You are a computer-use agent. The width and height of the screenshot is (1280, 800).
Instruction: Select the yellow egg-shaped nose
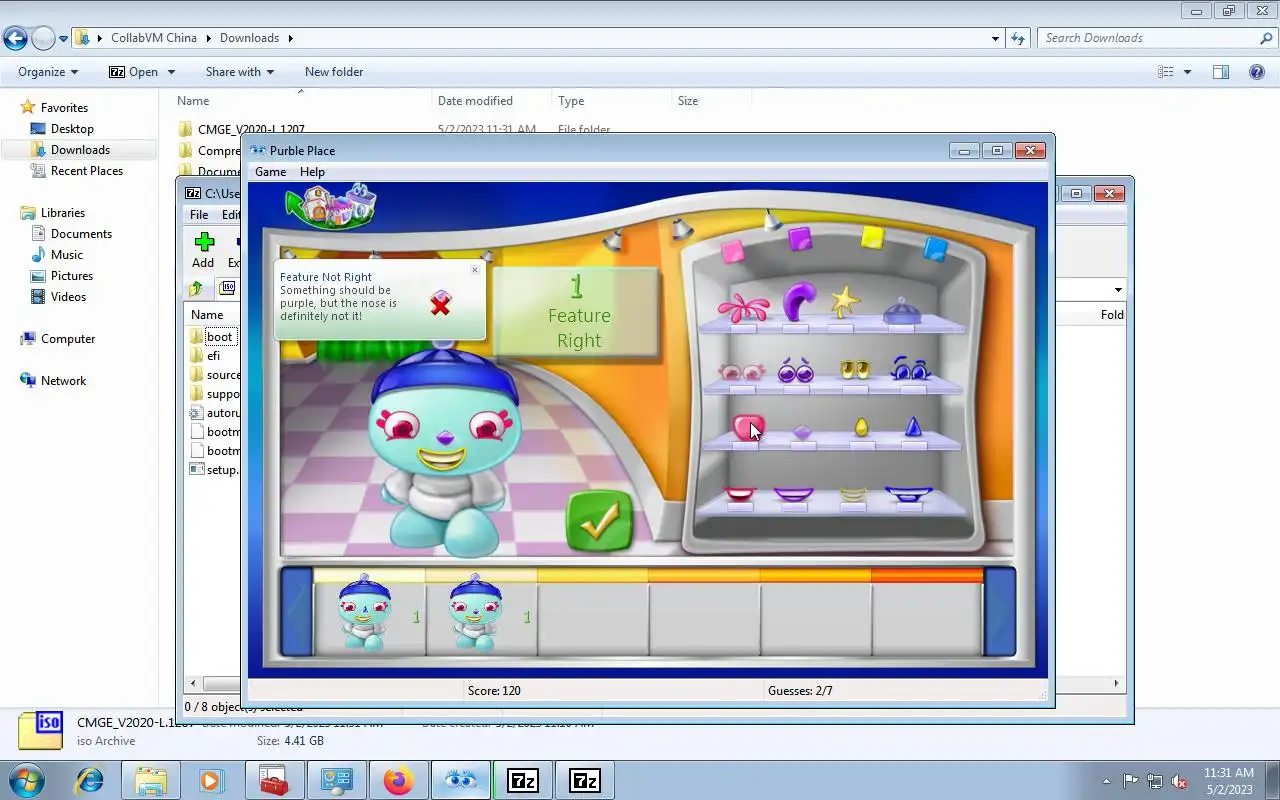861,428
